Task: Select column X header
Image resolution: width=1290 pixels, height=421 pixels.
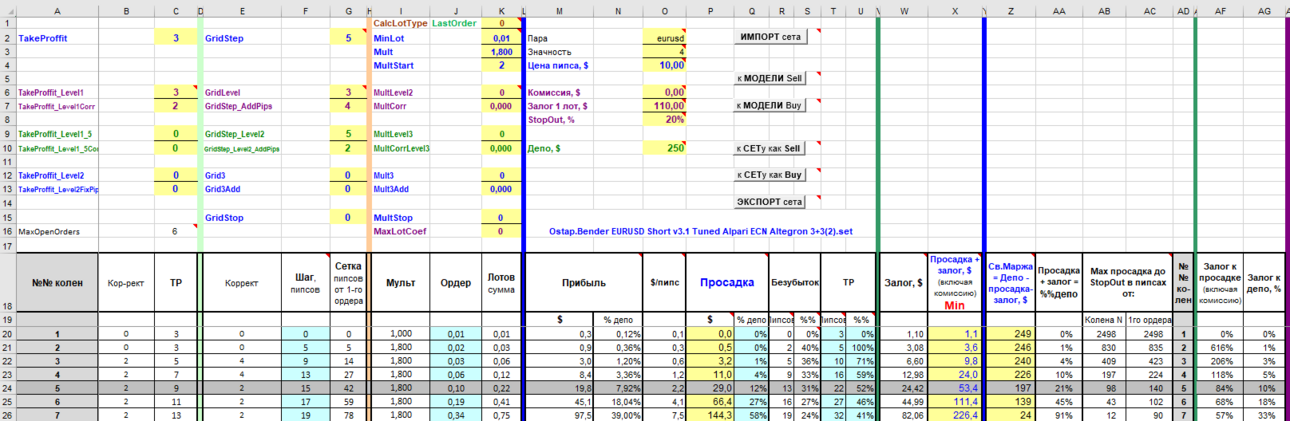Action: coord(955,11)
